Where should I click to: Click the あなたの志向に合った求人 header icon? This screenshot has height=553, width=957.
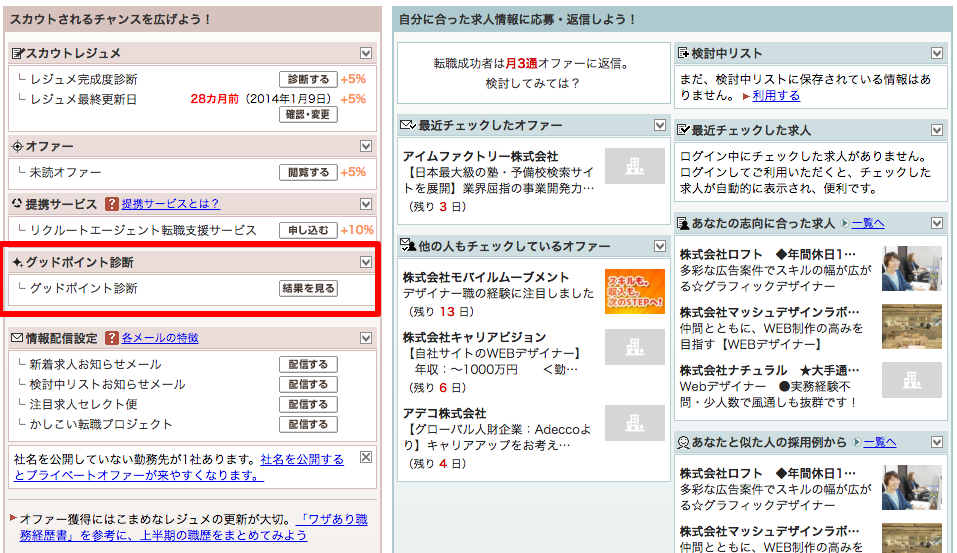point(684,223)
